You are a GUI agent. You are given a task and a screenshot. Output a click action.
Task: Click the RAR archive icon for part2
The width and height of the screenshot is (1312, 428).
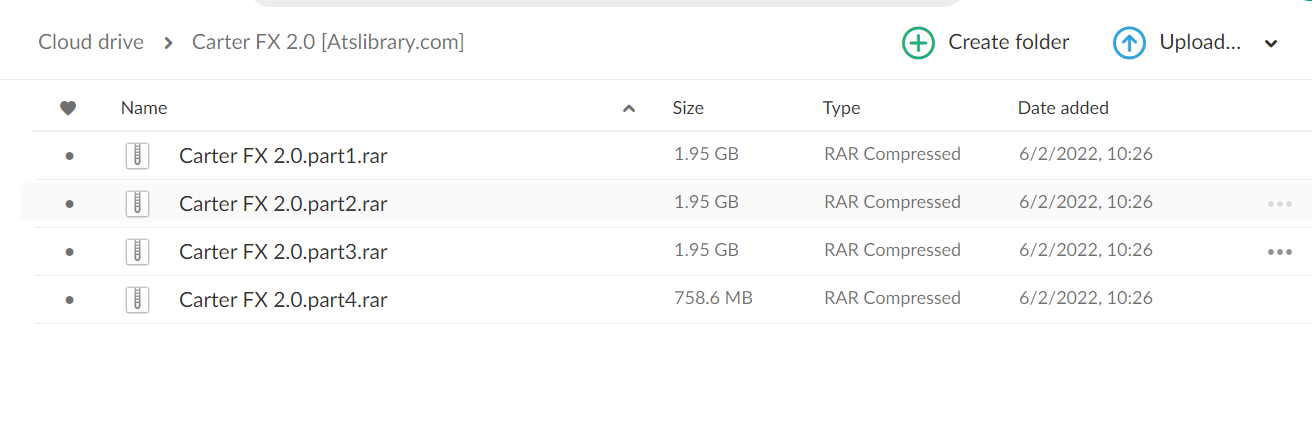137,203
